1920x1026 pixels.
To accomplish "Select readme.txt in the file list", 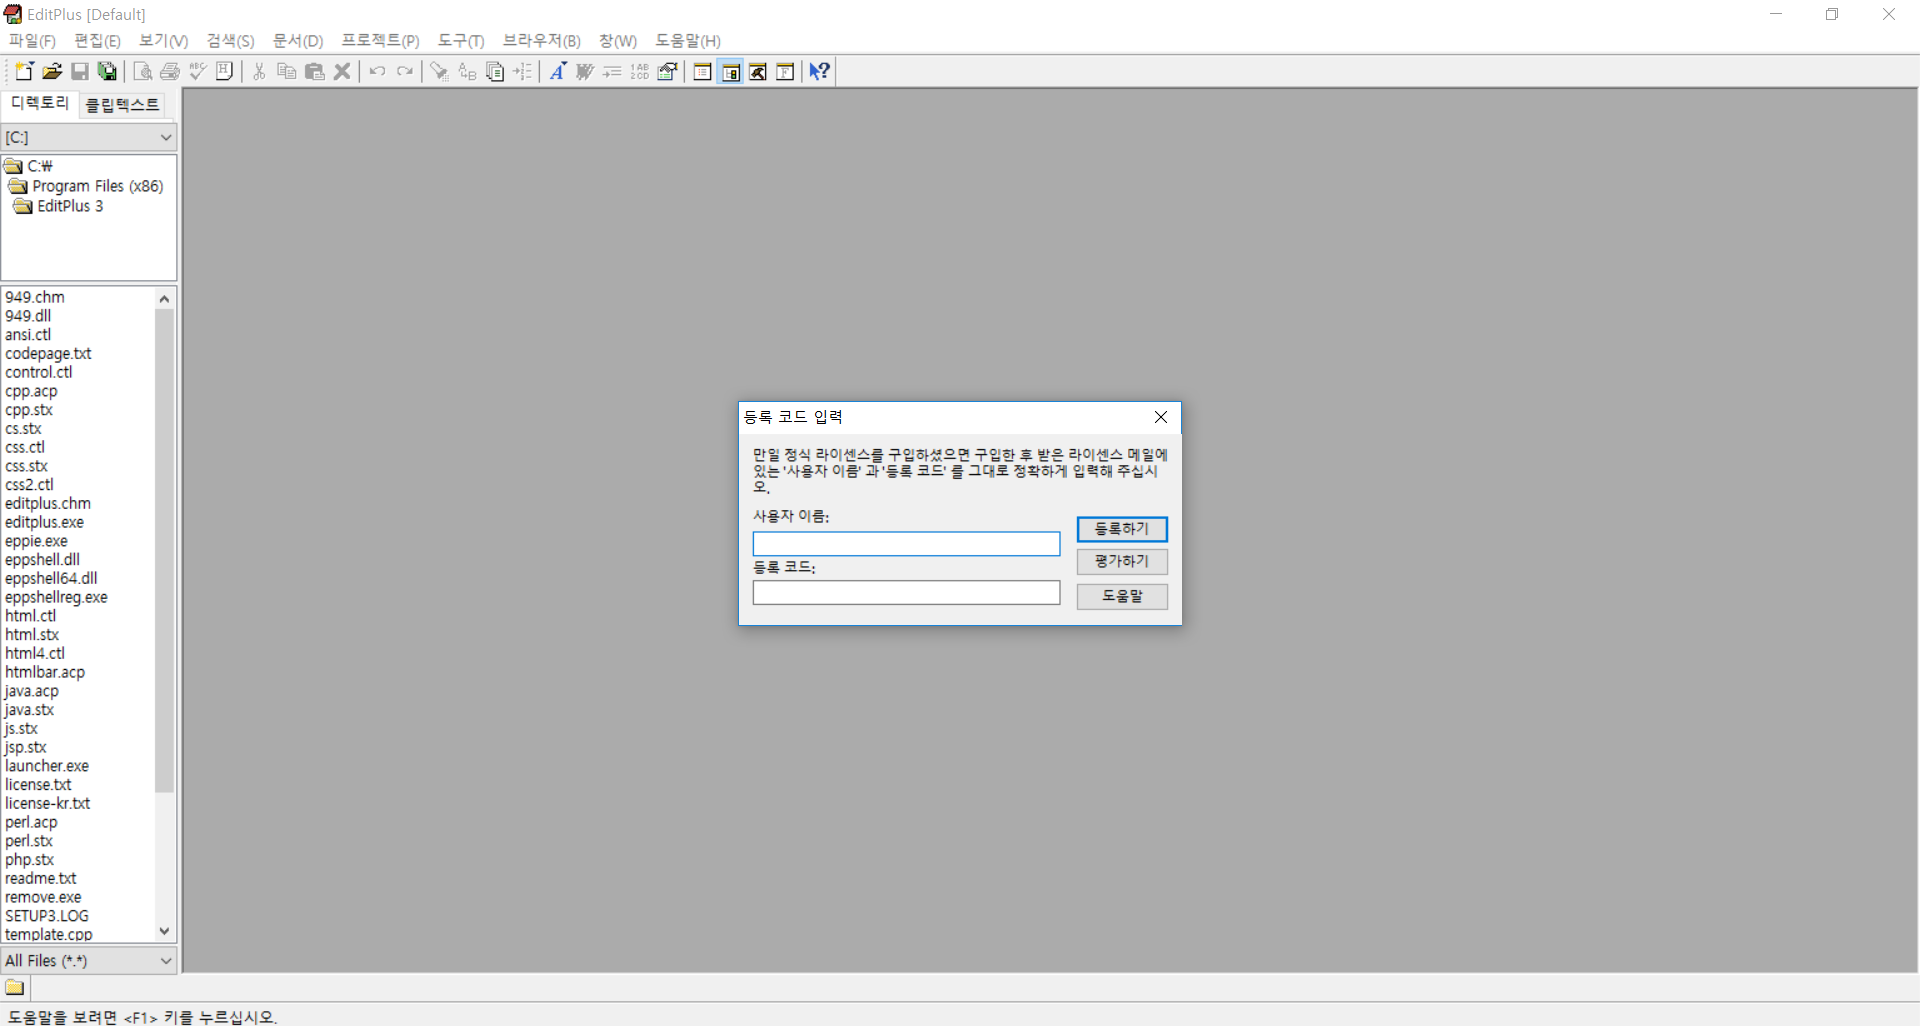I will 41,878.
